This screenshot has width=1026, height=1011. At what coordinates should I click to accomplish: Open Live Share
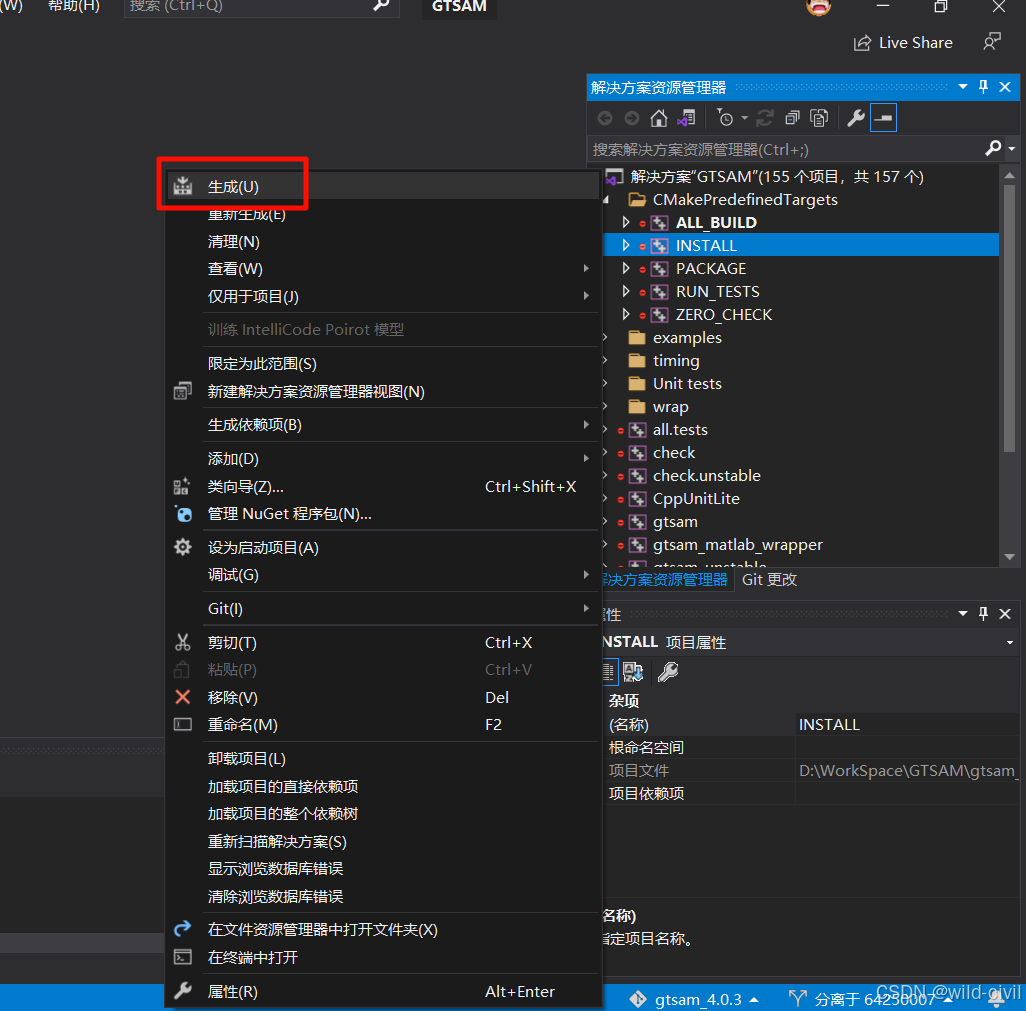pyautogui.click(x=903, y=43)
